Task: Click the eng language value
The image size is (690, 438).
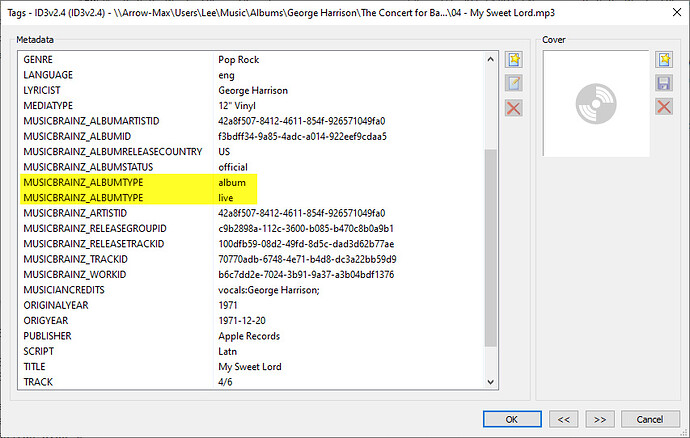Action: 226,75
